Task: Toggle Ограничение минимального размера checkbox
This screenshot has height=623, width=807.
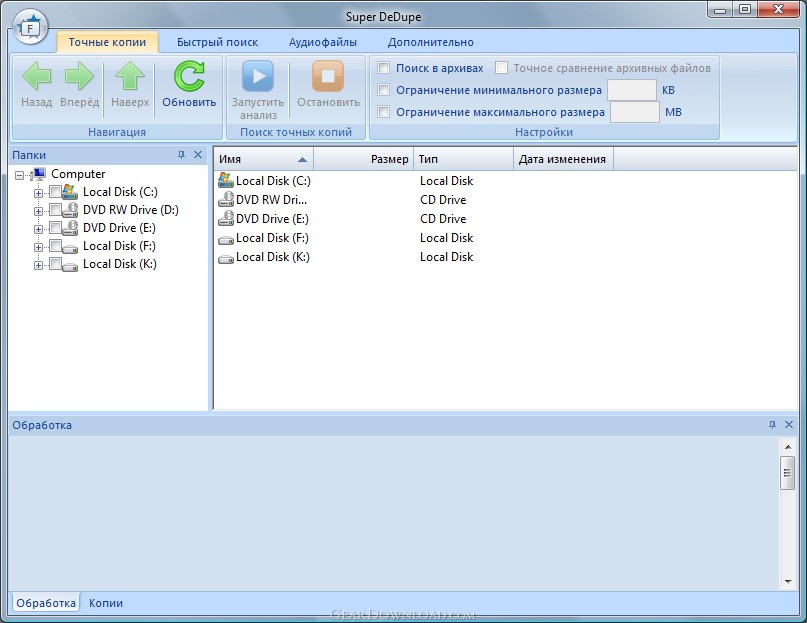Action: point(383,90)
